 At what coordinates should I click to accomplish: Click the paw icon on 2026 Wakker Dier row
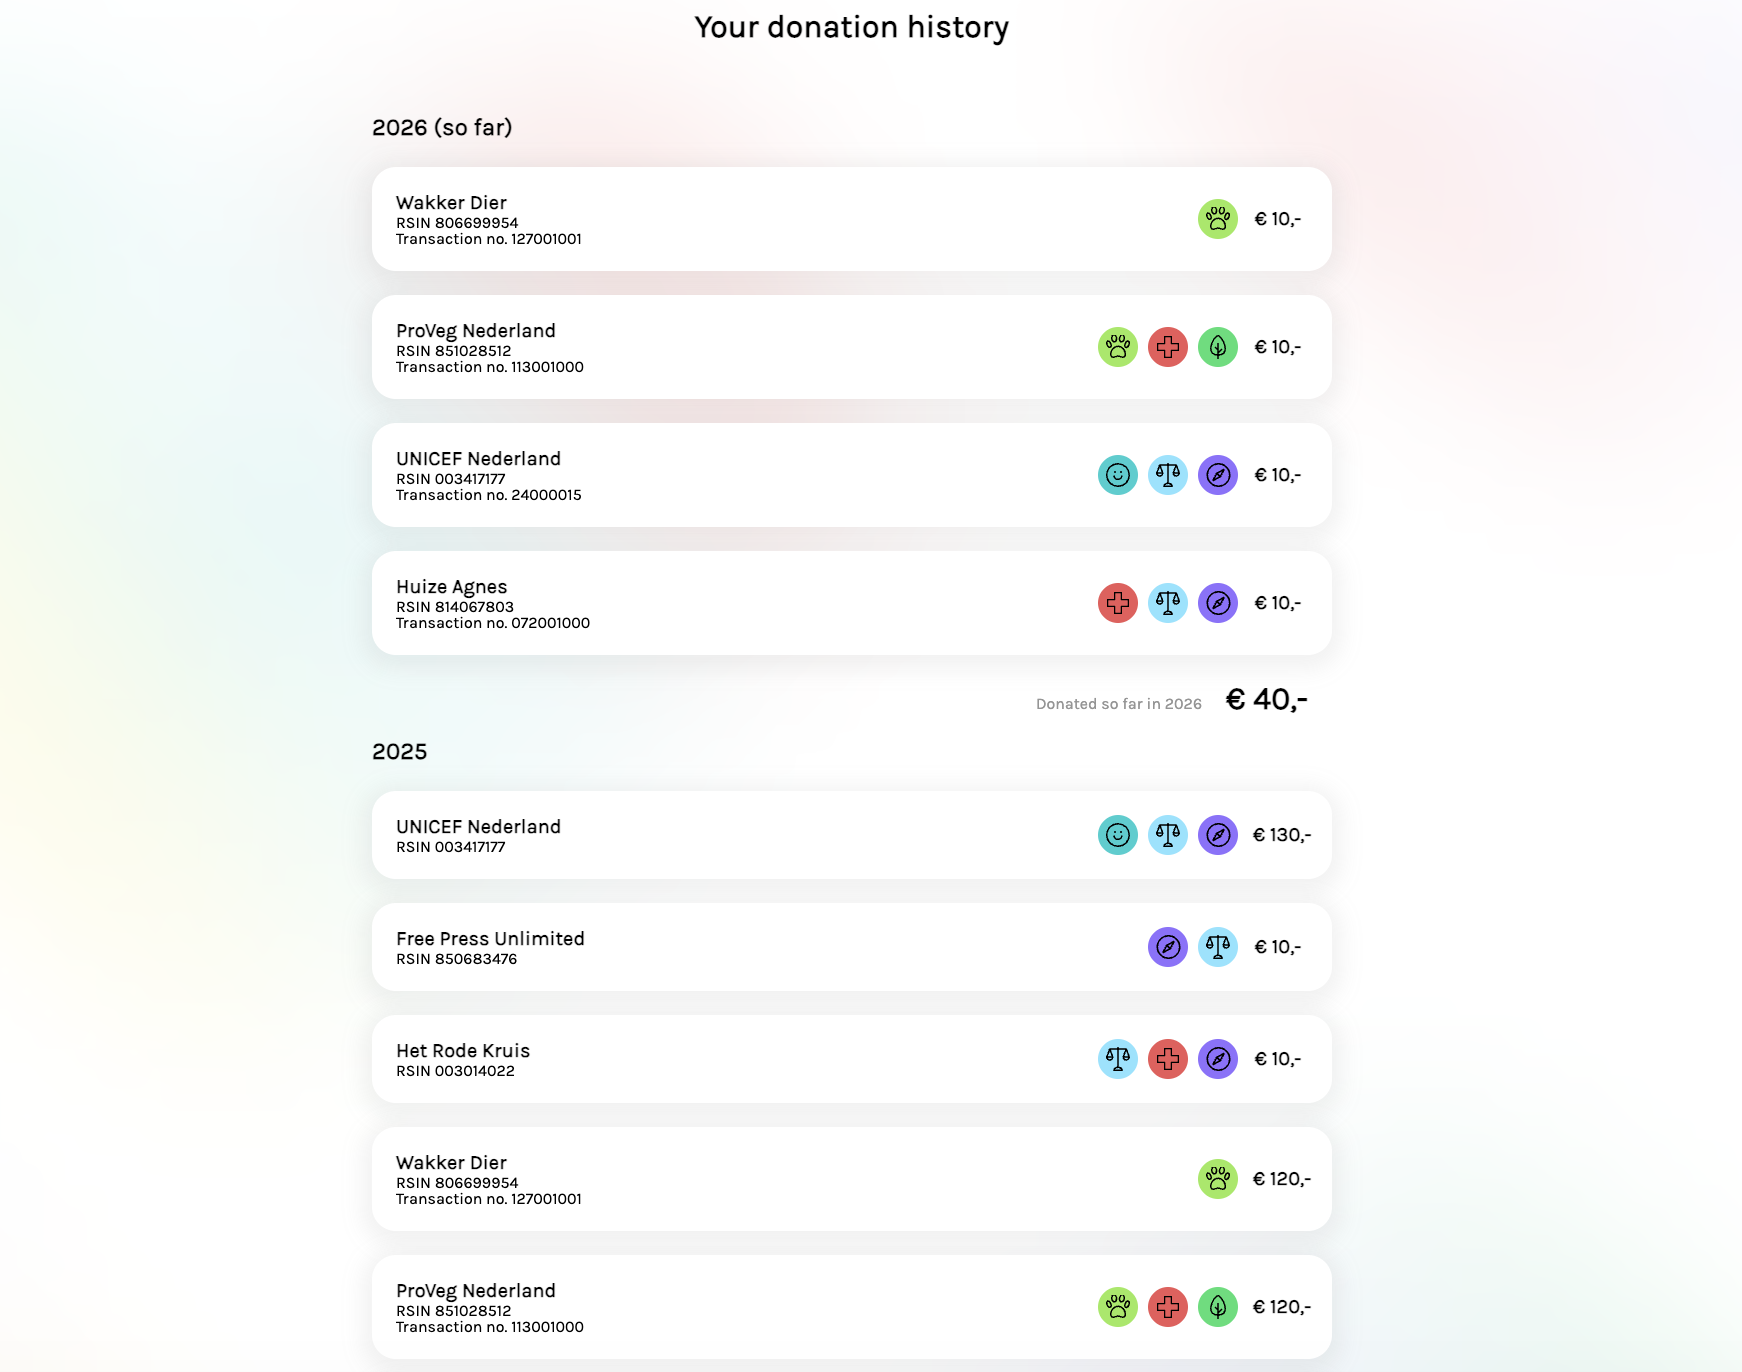[x=1217, y=219]
